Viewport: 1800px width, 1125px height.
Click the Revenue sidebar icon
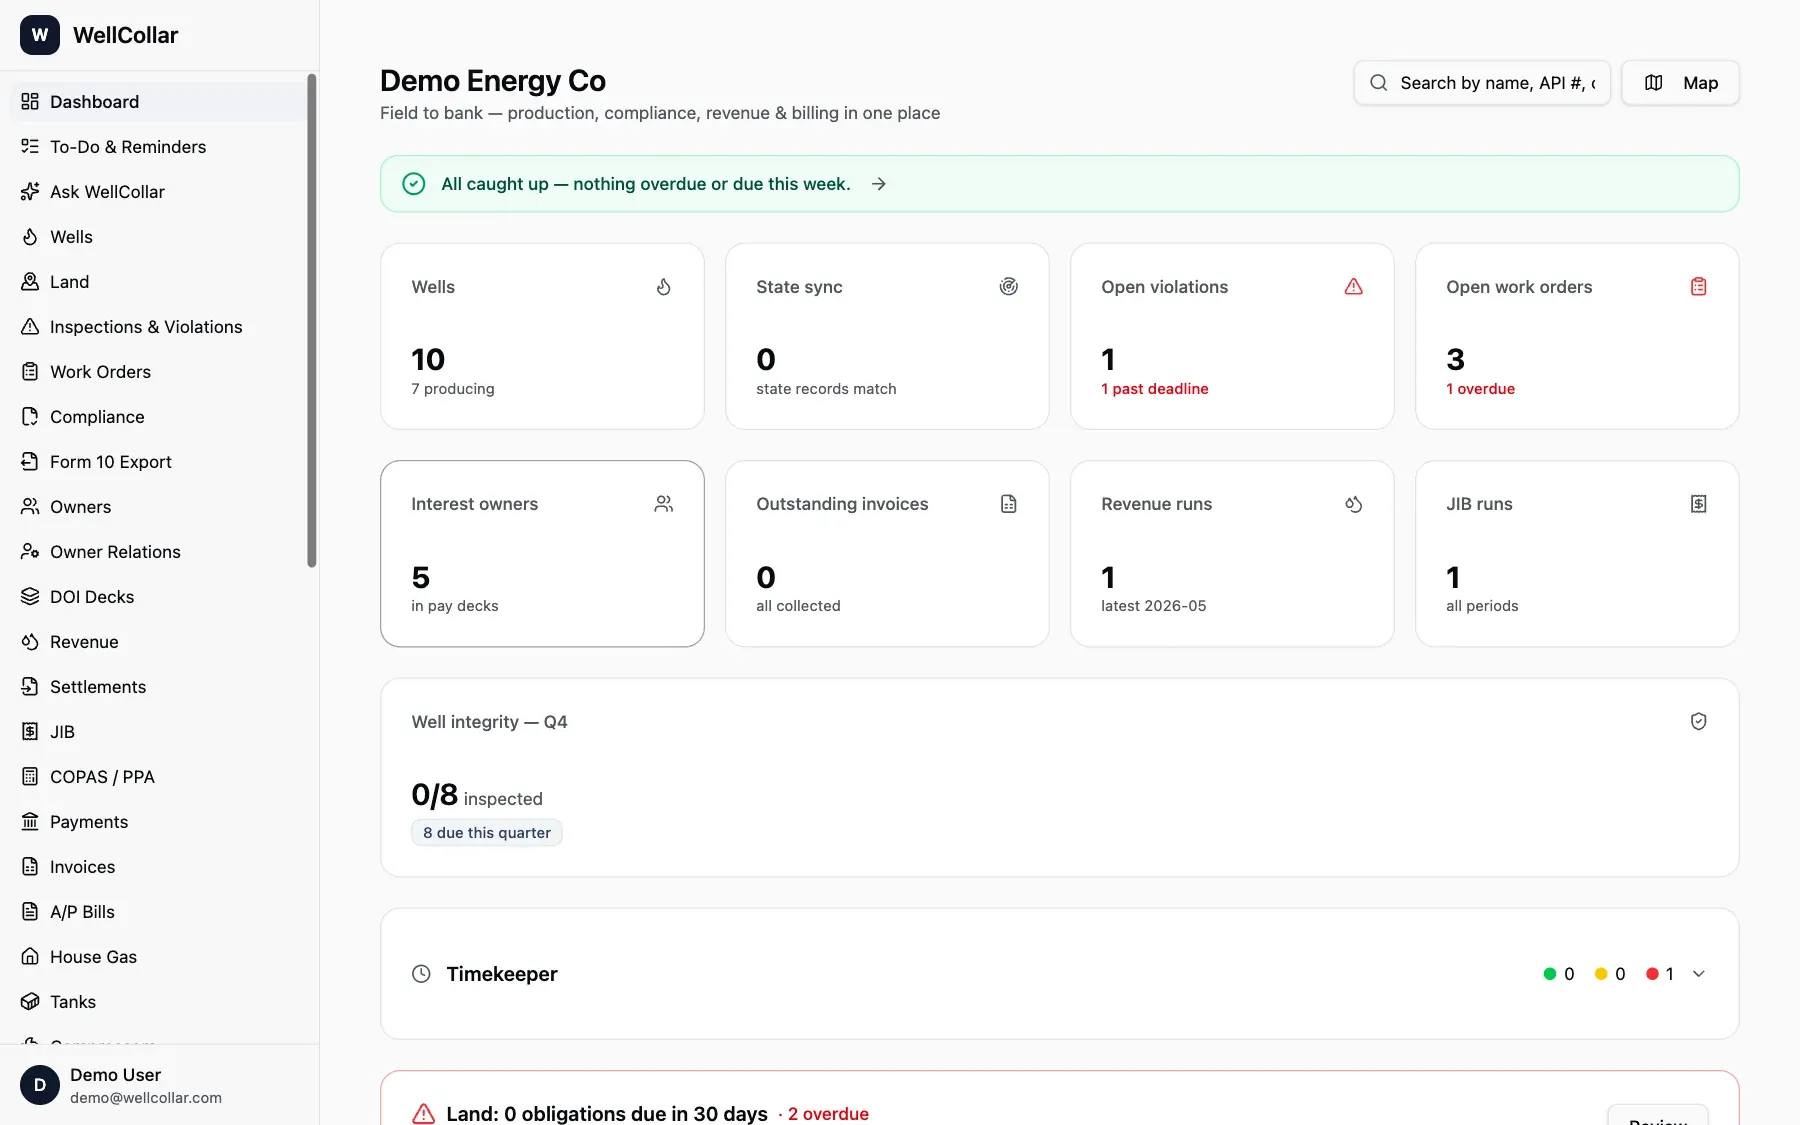click(30, 642)
